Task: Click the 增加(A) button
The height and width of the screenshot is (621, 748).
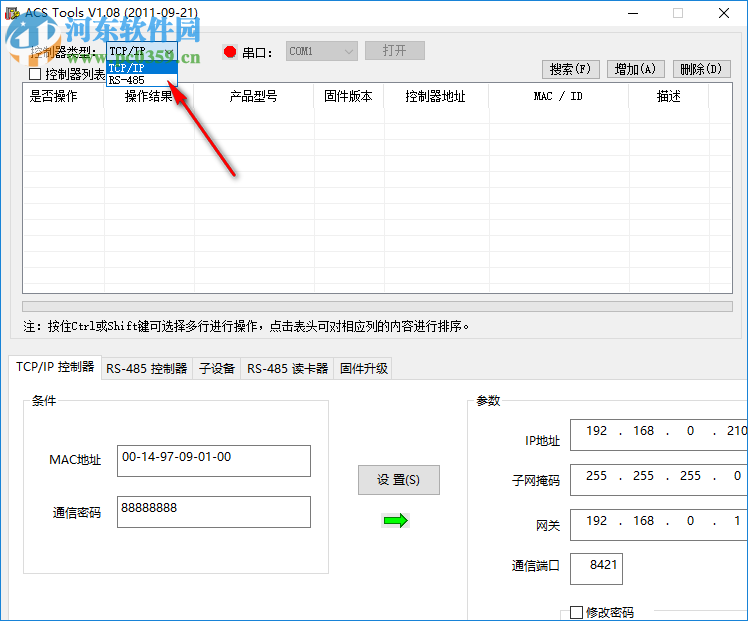Action: click(635, 69)
